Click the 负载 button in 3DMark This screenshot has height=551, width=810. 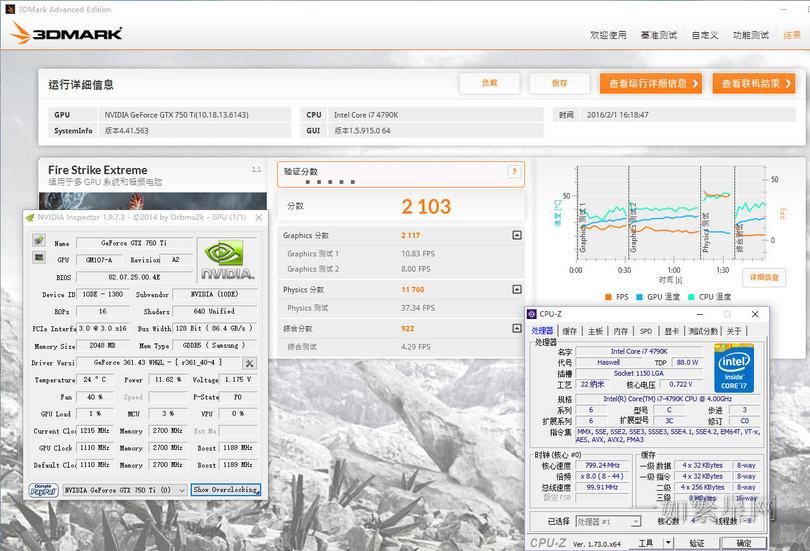[489, 83]
